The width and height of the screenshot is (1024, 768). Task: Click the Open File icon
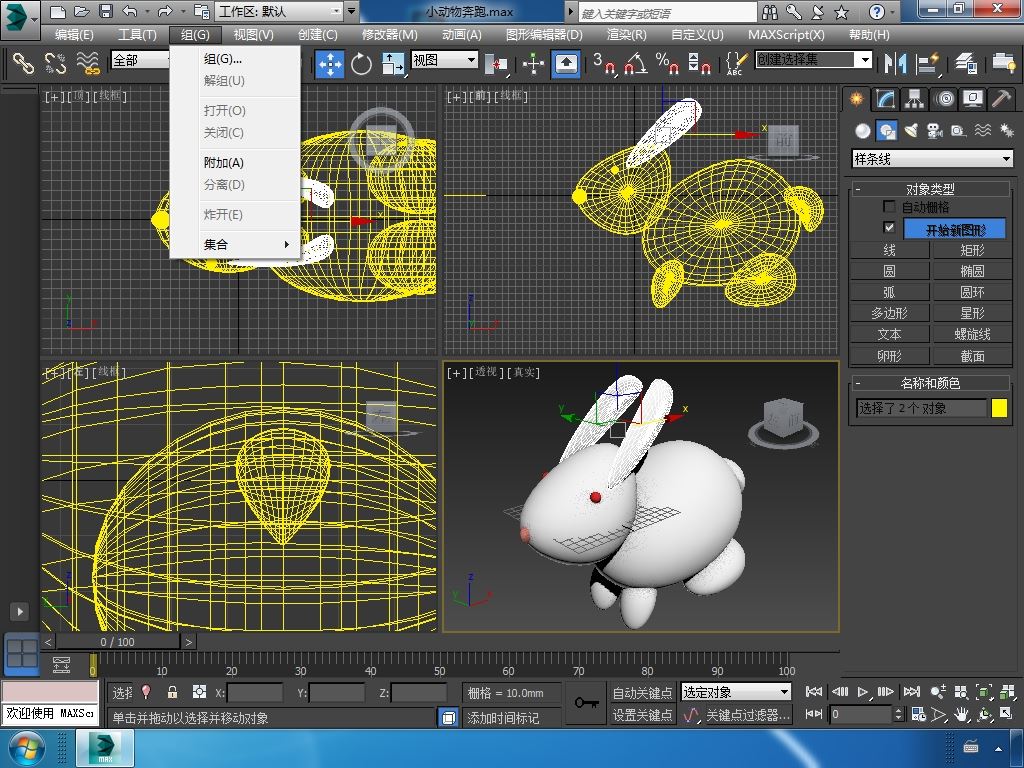pos(81,11)
